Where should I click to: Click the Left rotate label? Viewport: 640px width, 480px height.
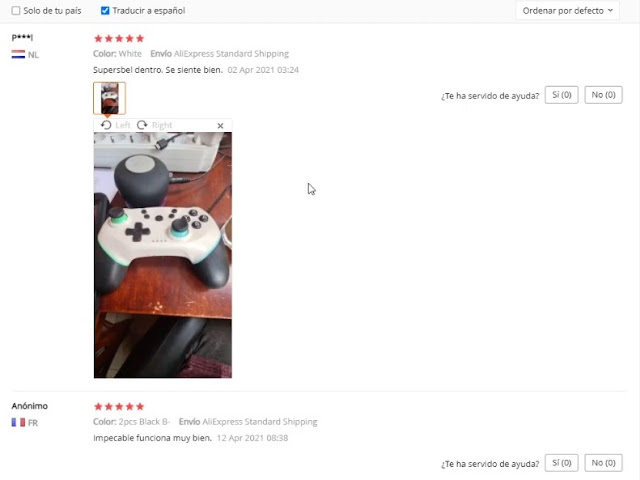pos(122,125)
